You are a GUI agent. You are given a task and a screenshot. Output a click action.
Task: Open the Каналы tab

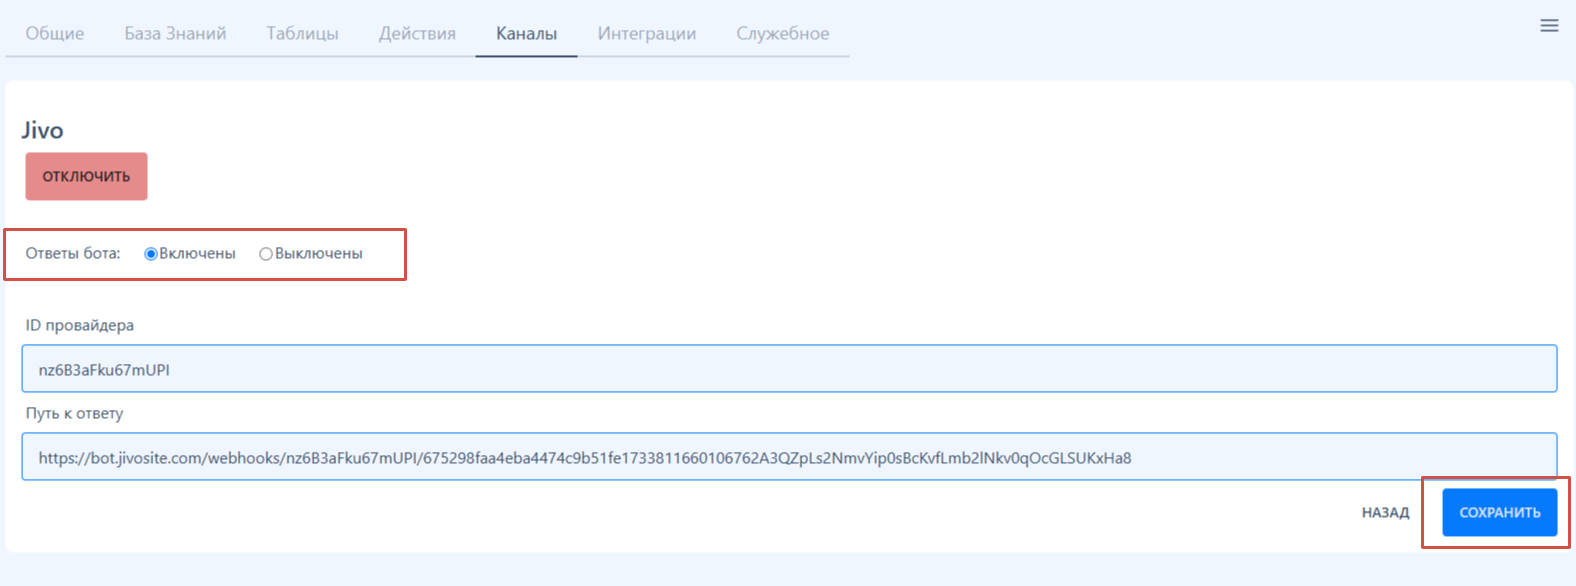526,33
